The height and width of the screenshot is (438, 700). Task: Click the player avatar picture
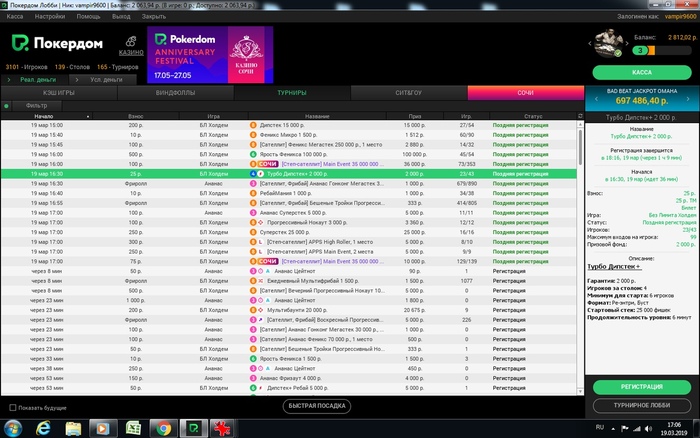point(608,43)
